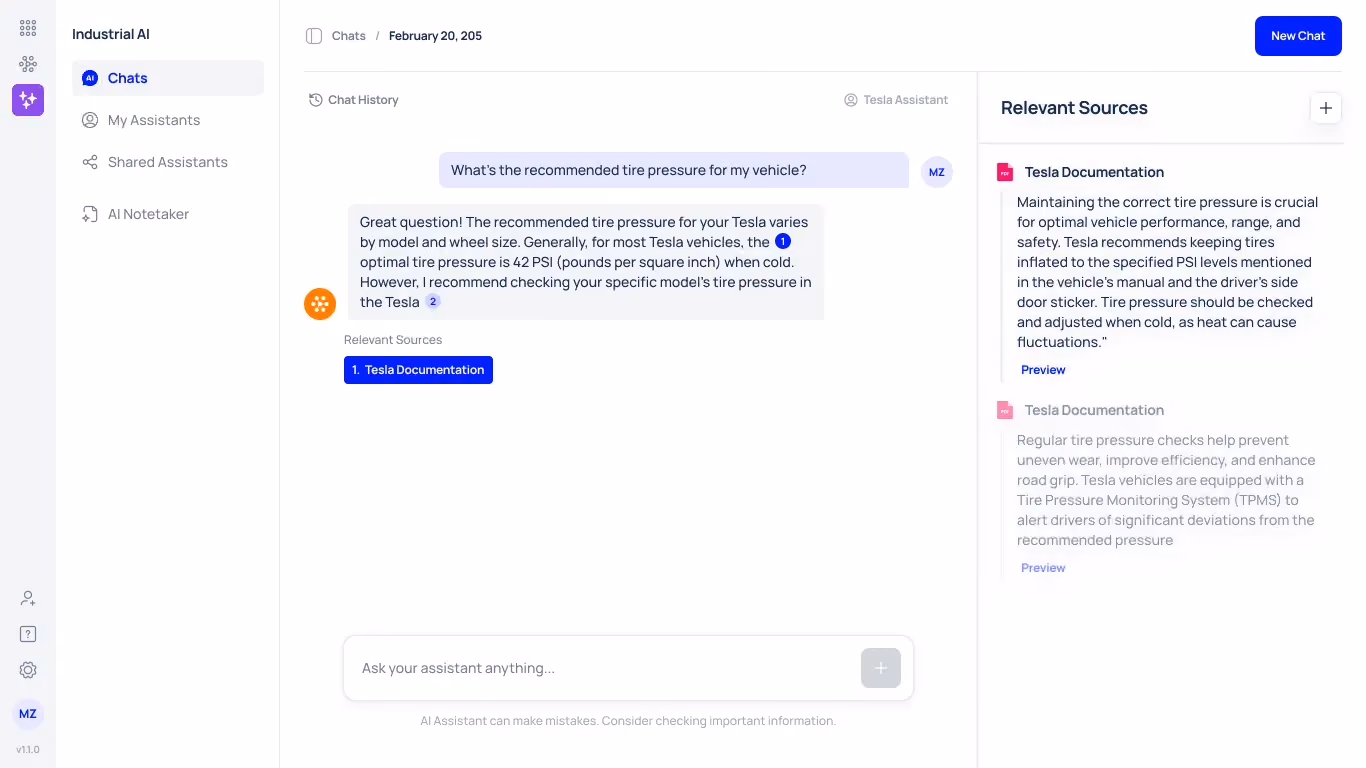Image resolution: width=1366 pixels, height=768 pixels.
Task: Open Chats in the sidebar
Action: 168,78
